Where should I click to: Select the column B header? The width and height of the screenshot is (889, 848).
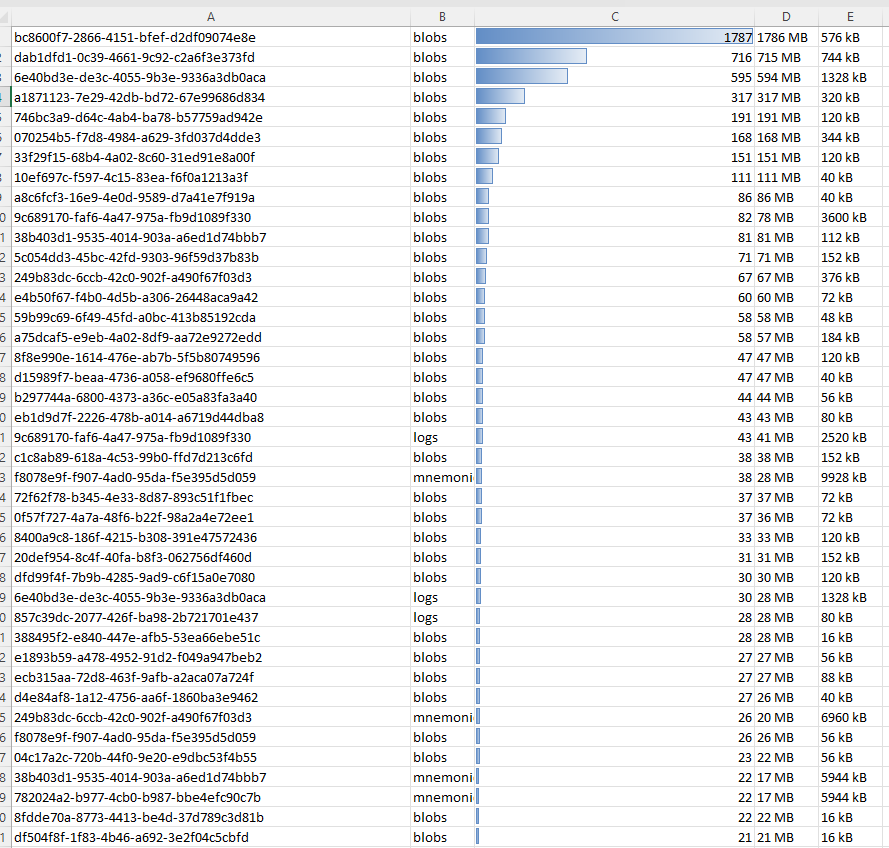pyautogui.click(x=441, y=17)
